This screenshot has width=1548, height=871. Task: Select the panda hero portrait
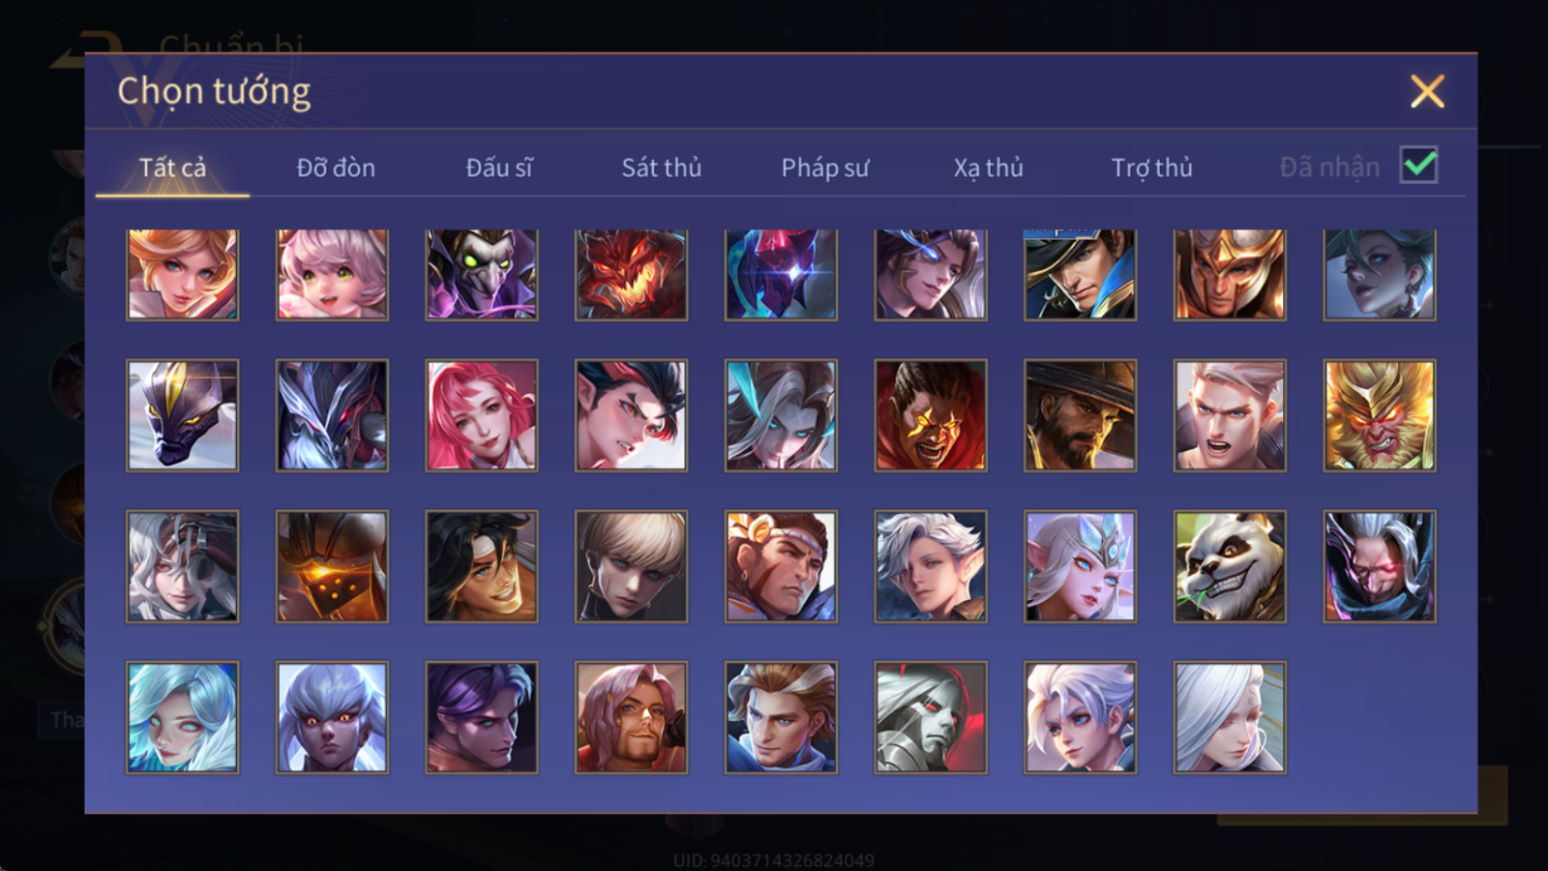click(x=1230, y=567)
